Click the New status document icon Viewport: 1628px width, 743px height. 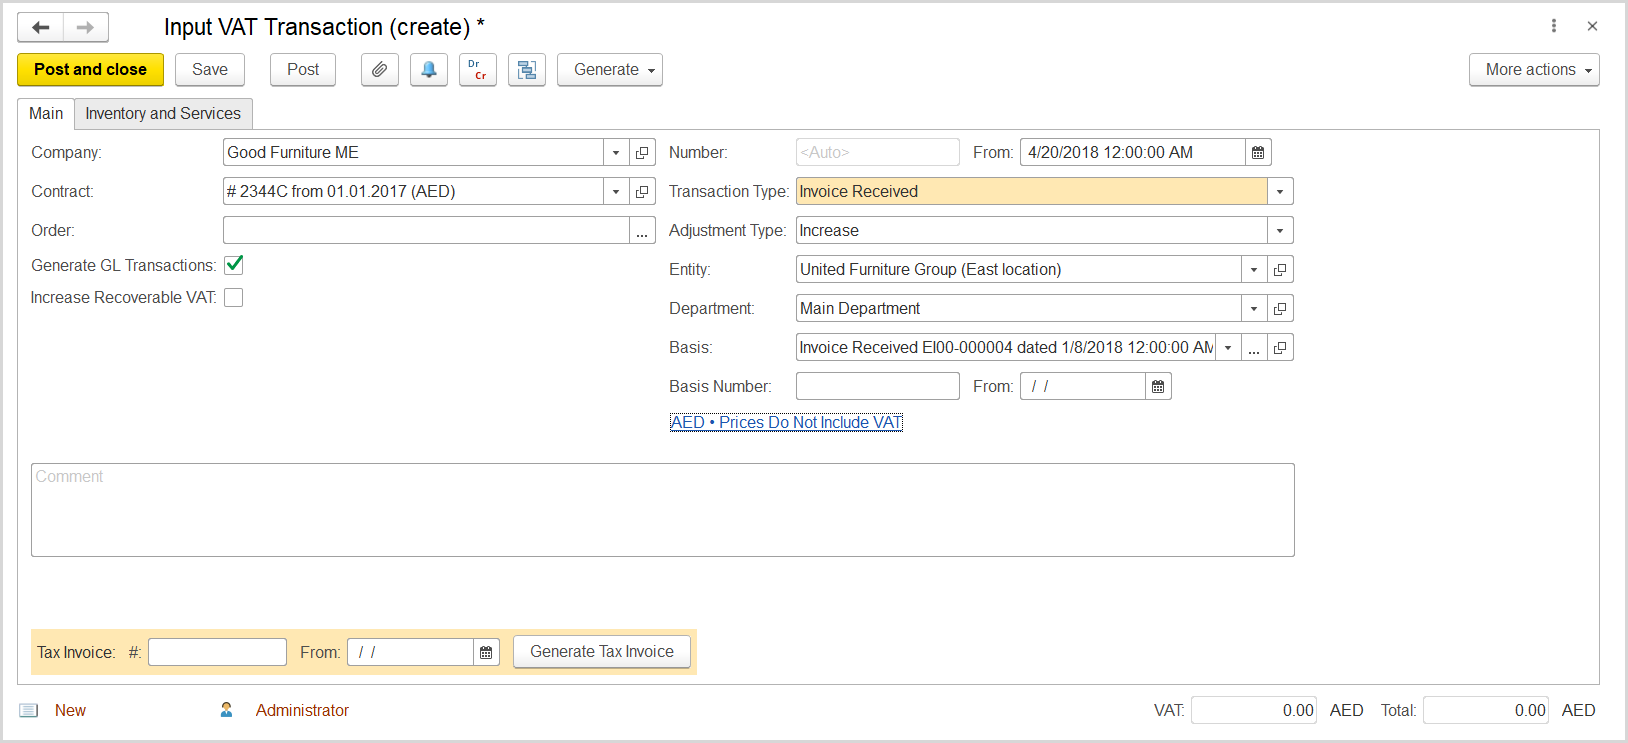pyautogui.click(x=29, y=711)
